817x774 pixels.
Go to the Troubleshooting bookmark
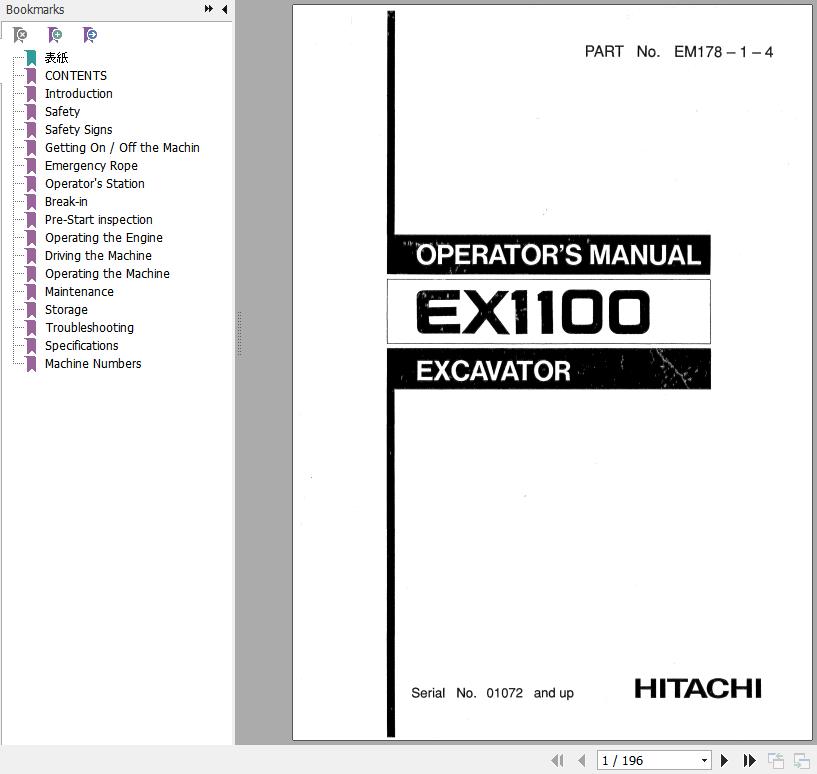(x=89, y=327)
